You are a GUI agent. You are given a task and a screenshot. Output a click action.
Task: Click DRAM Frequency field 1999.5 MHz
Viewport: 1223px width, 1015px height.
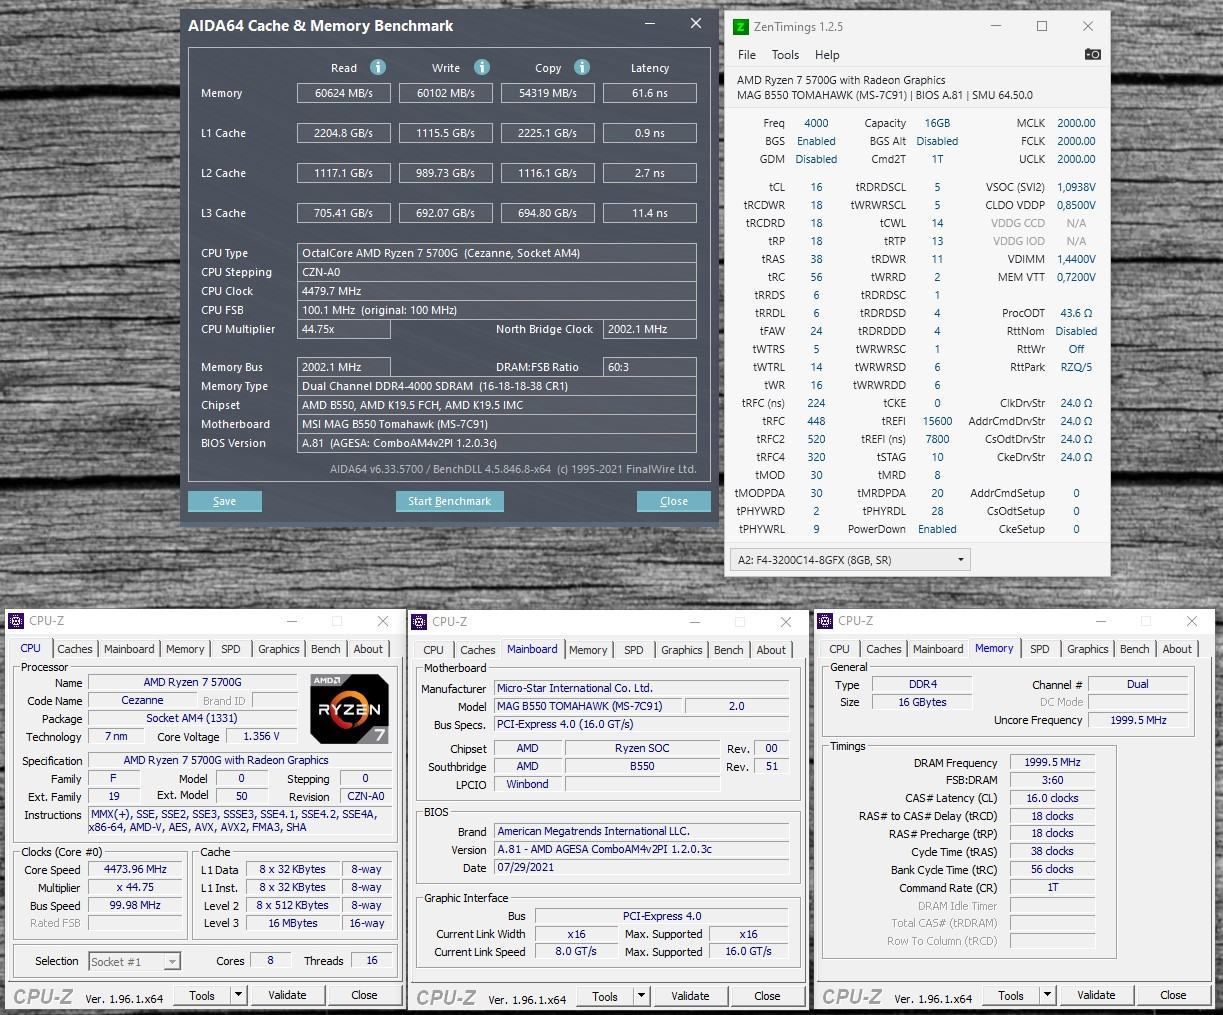pos(1052,762)
